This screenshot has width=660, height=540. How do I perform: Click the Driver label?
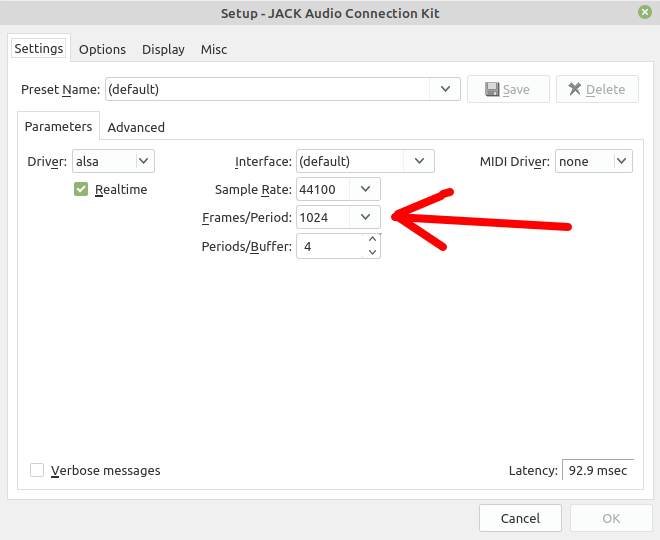(47, 162)
